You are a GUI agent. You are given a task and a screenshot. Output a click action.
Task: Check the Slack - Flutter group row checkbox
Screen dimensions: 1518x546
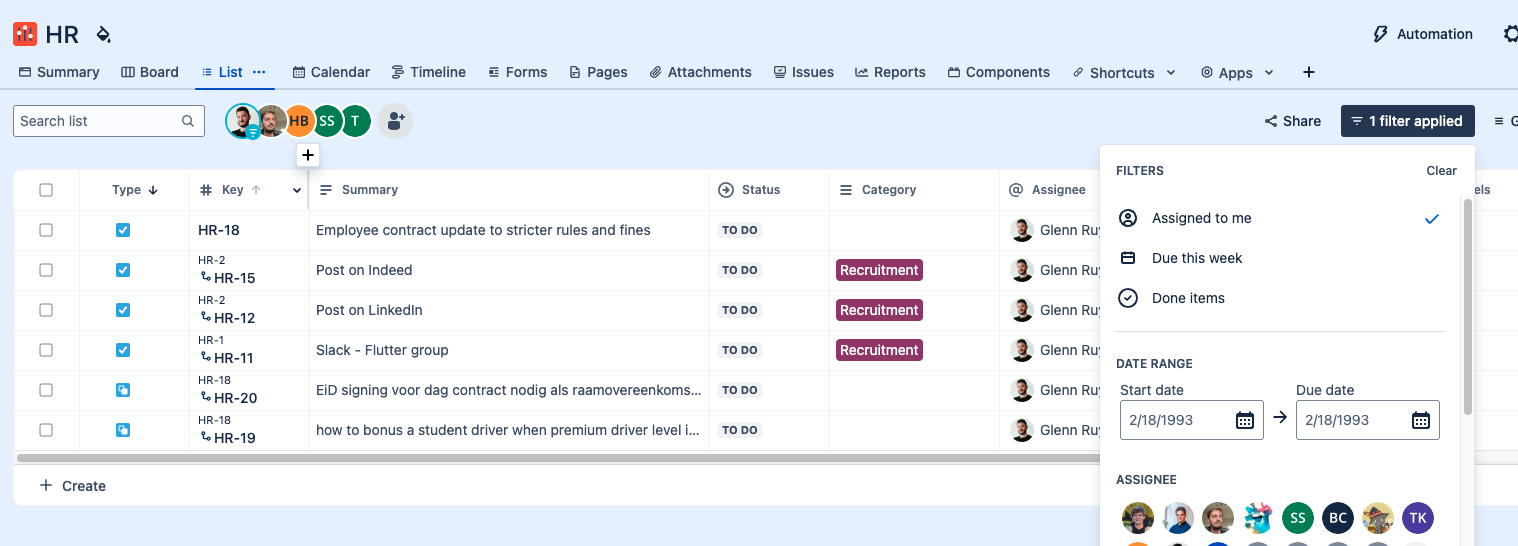pos(46,350)
